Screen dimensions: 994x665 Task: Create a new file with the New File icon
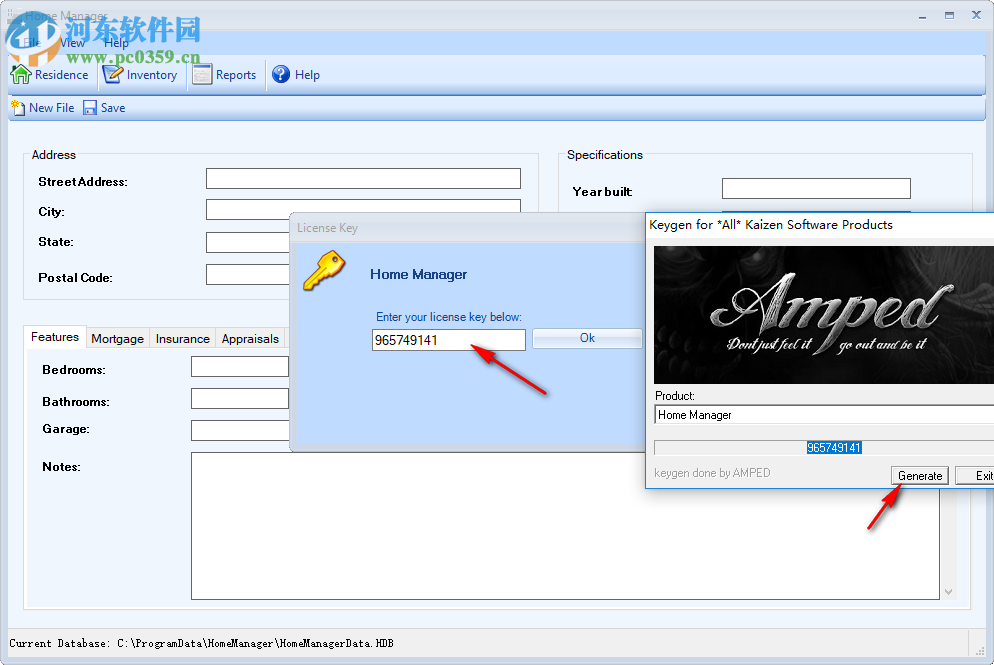coord(17,107)
